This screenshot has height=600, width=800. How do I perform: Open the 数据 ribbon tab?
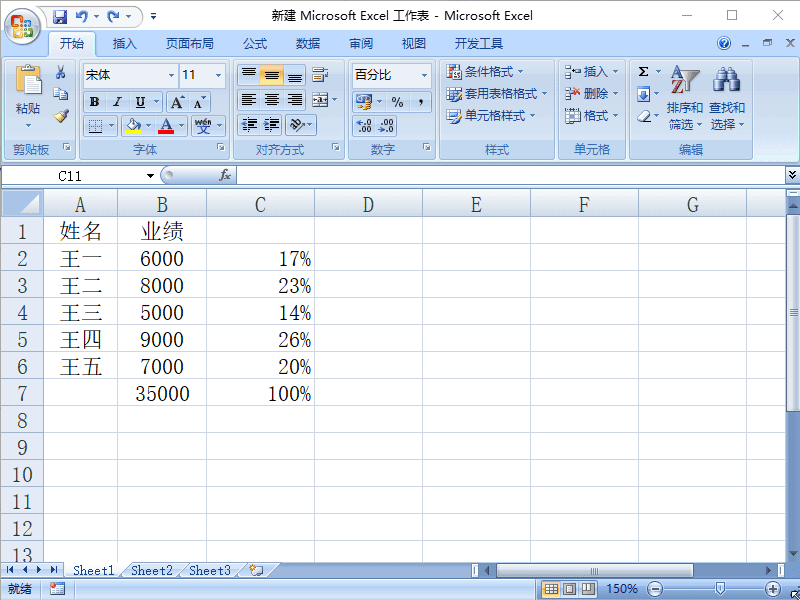(x=302, y=43)
